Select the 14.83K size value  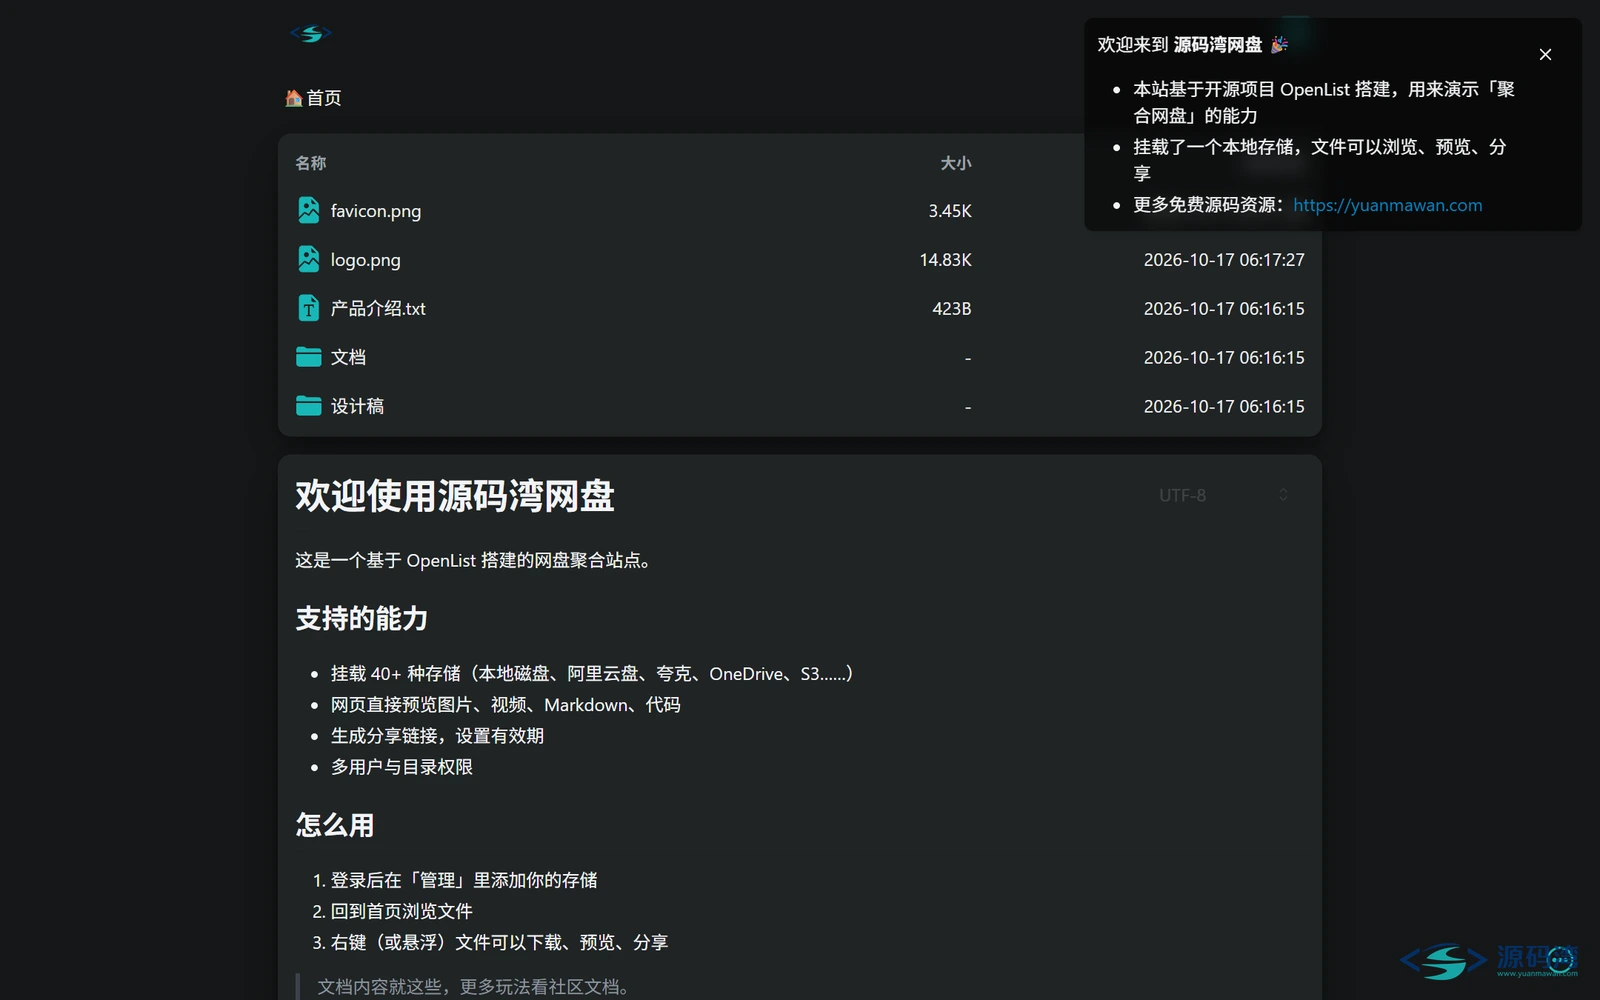(x=946, y=260)
